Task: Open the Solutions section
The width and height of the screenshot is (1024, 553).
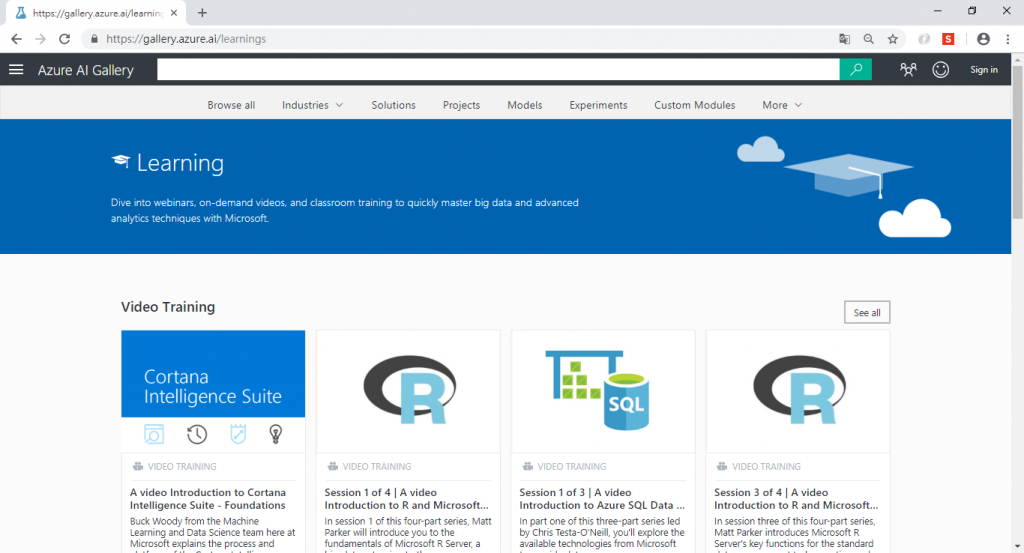Action: [x=393, y=105]
